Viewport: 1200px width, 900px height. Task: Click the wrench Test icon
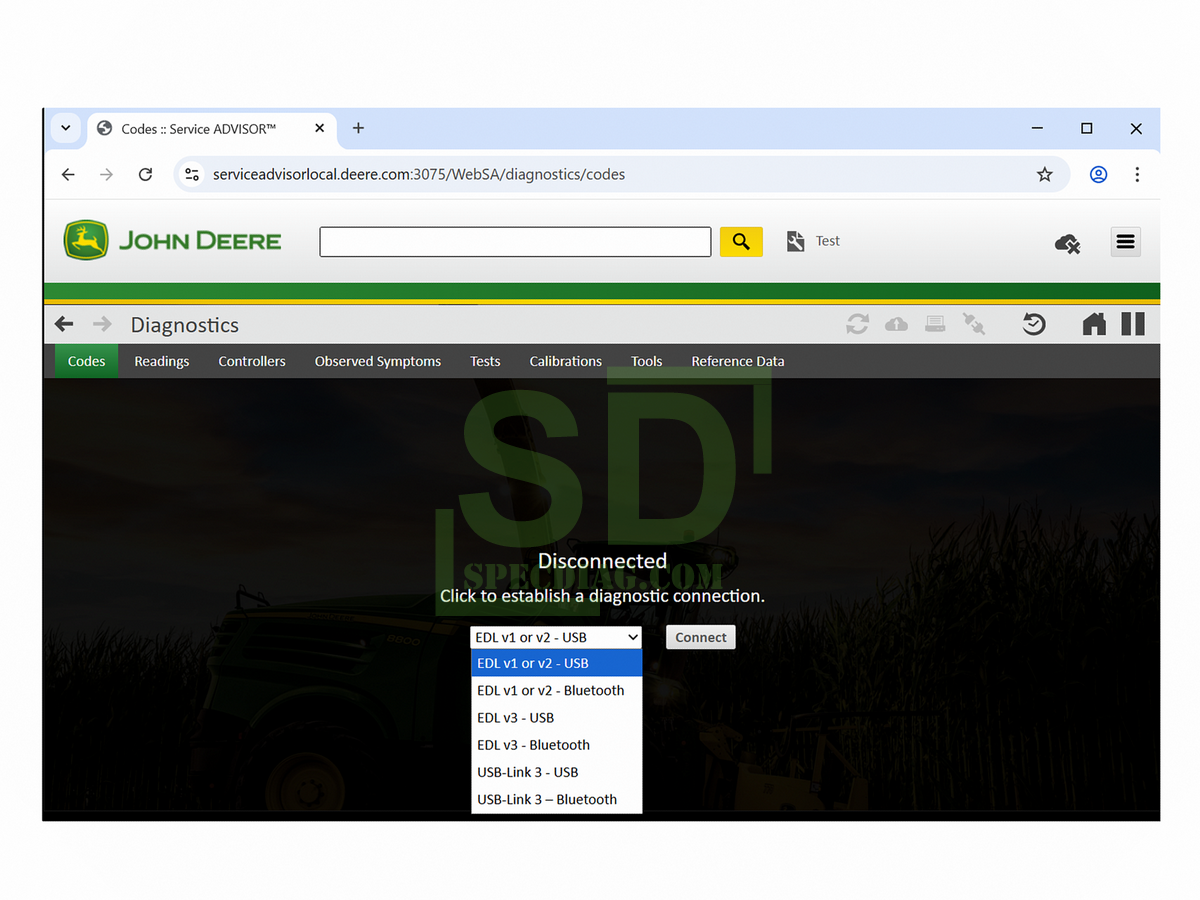click(x=796, y=241)
